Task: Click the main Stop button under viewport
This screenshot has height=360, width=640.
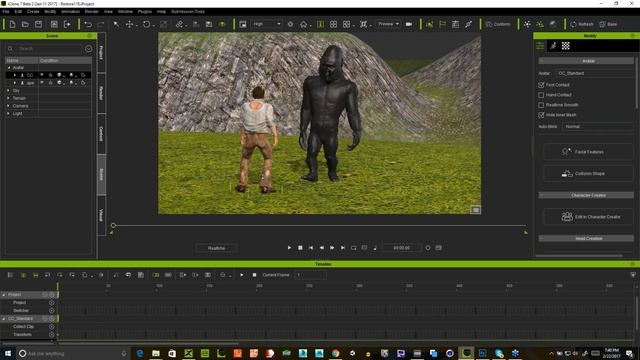Action: [x=300, y=248]
